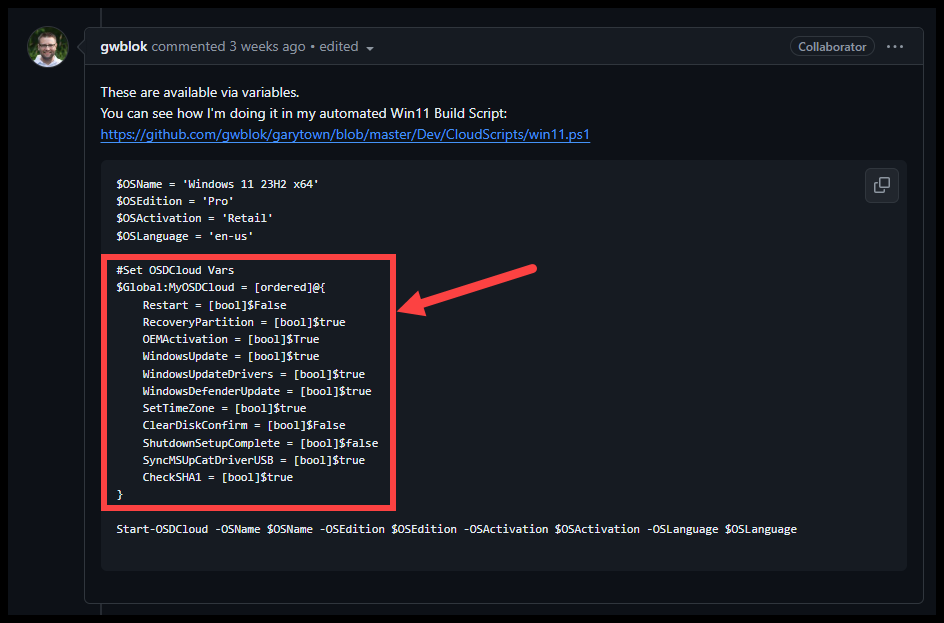Open the win11.ps1 GitHub link
The height and width of the screenshot is (623, 944).
click(x=345, y=134)
